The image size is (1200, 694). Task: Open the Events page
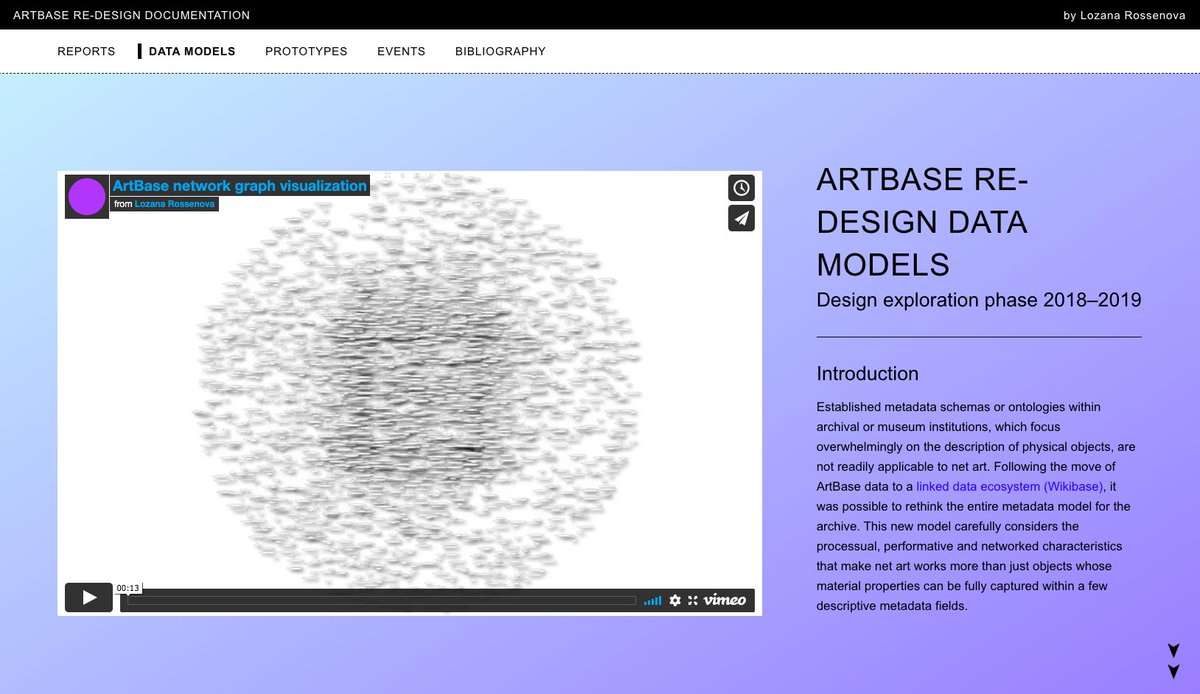401,51
